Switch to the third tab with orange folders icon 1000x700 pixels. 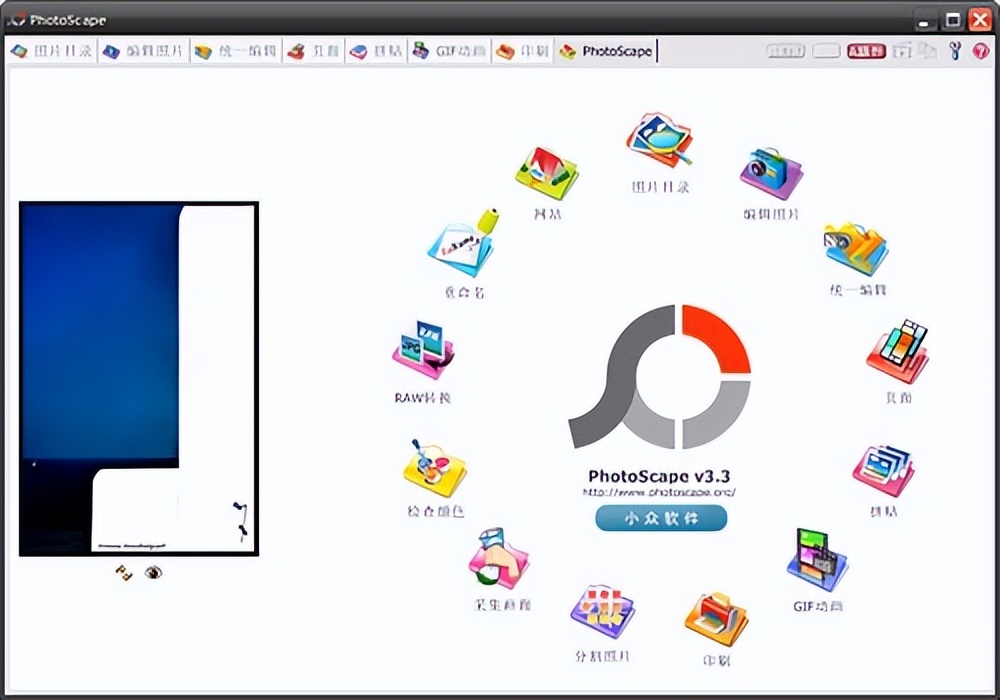pos(236,51)
